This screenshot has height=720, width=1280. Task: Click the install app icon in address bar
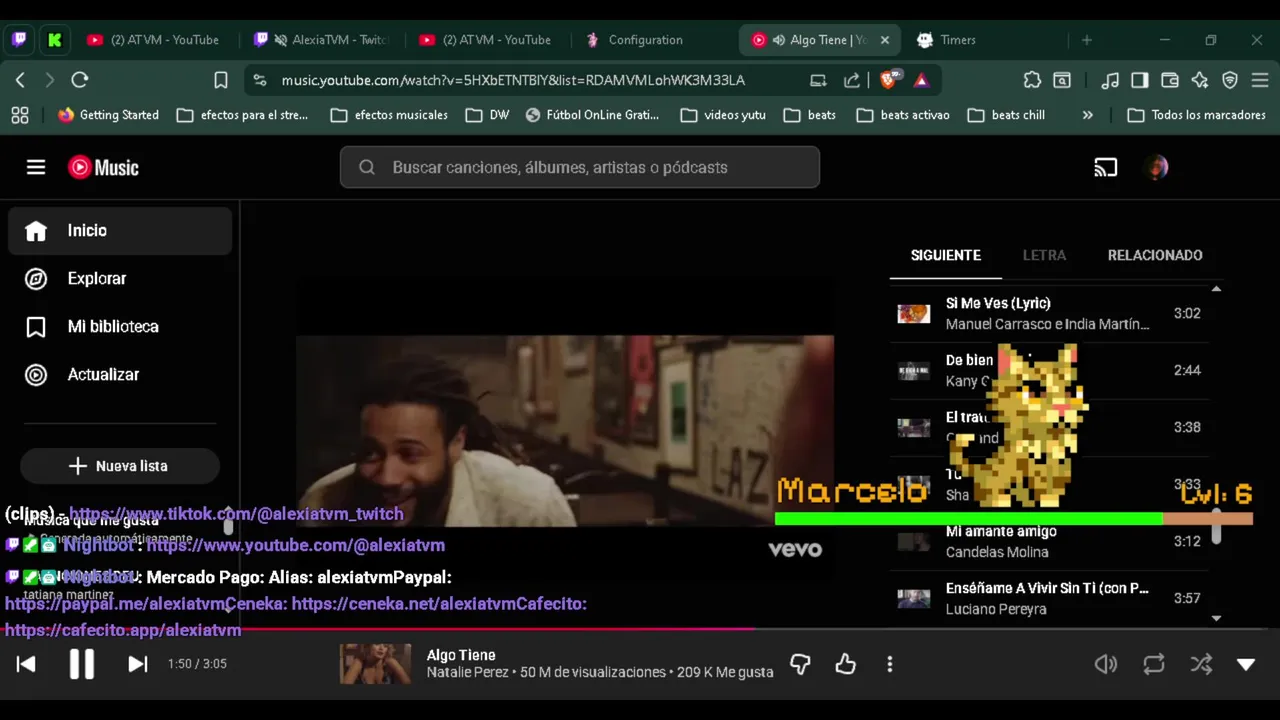click(818, 80)
